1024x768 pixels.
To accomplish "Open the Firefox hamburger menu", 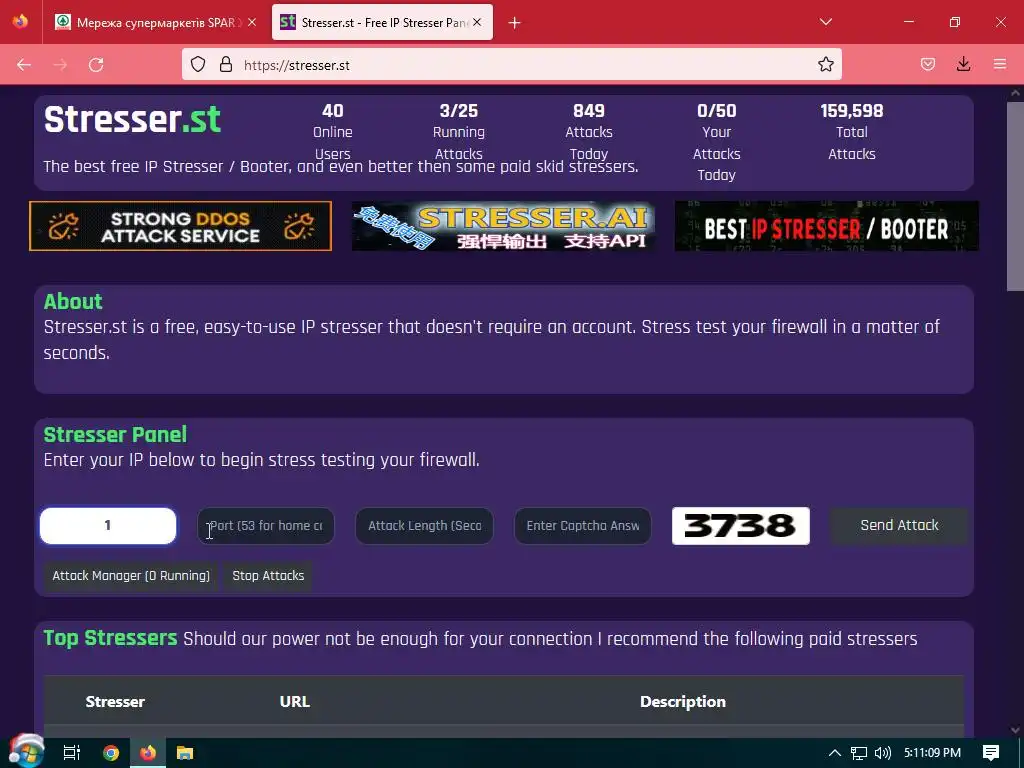I will coord(1000,65).
